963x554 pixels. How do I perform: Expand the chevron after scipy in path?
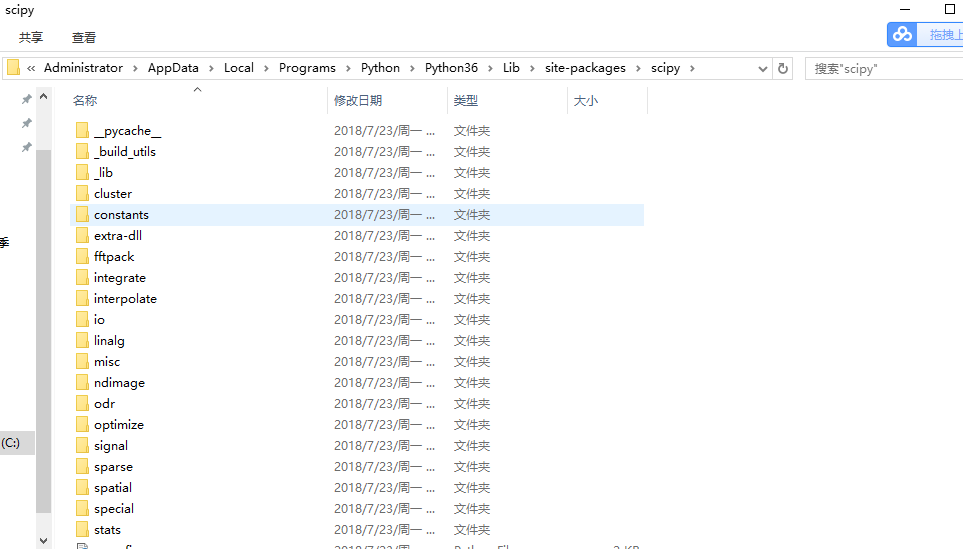(692, 68)
